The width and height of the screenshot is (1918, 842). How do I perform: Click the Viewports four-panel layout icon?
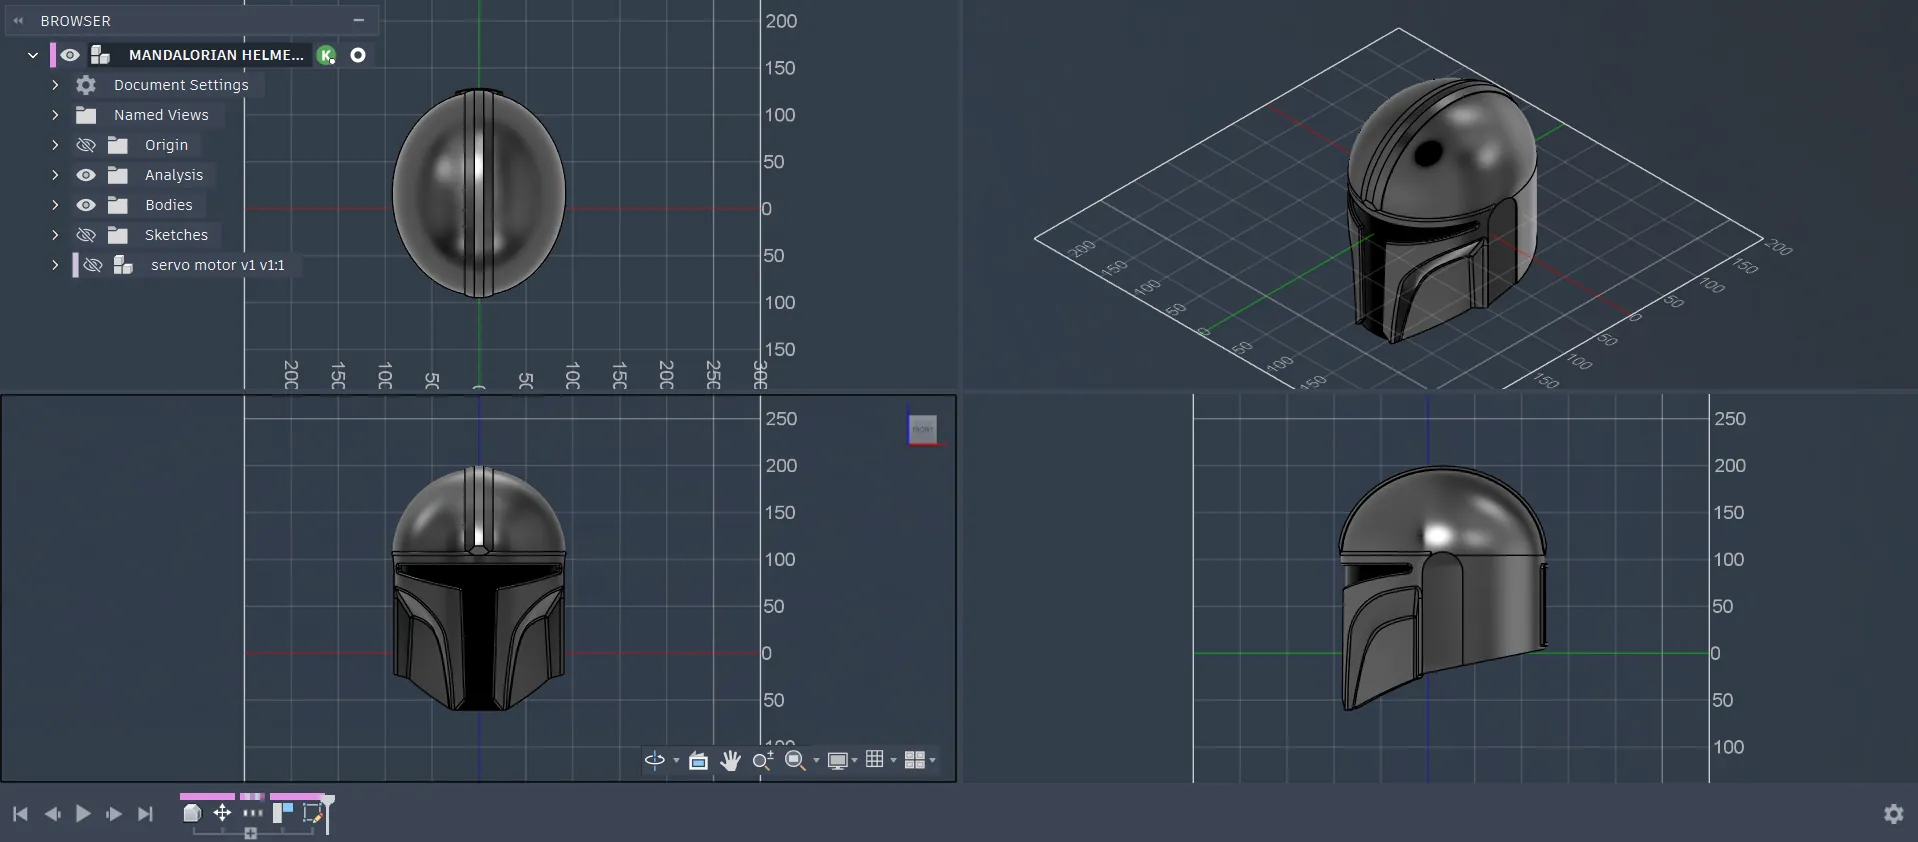coord(914,760)
